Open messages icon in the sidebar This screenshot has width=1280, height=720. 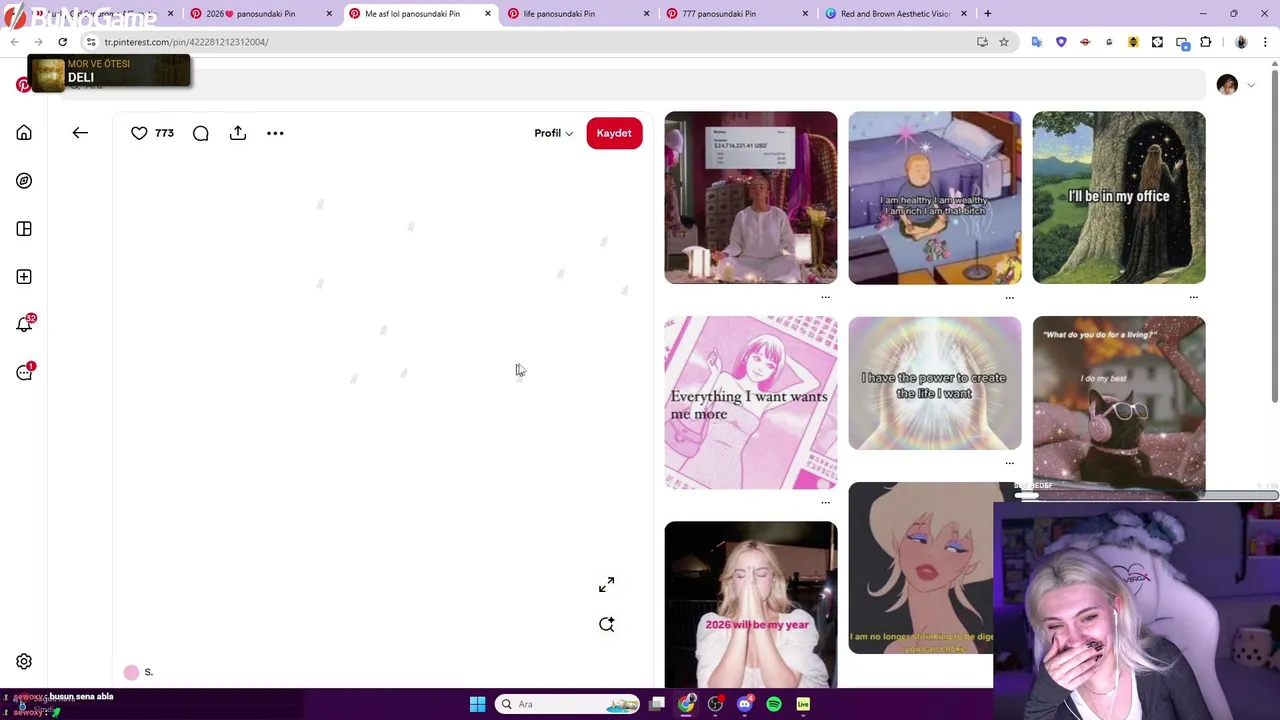pyautogui.click(x=24, y=372)
